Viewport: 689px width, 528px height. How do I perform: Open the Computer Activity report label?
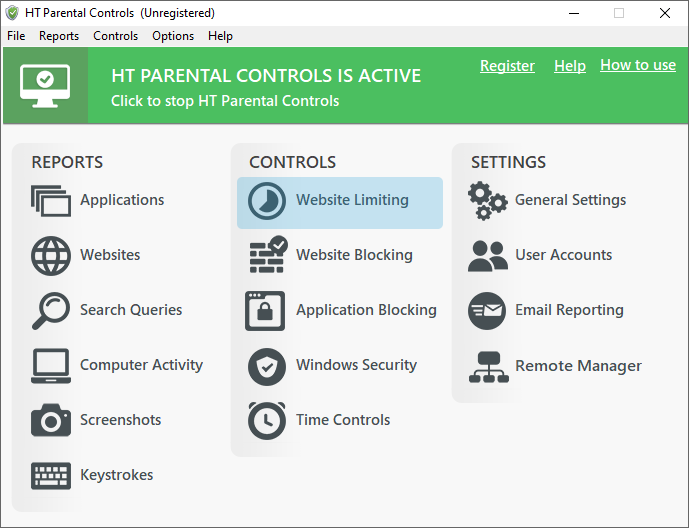pyautogui.click(x=141, y=365)
